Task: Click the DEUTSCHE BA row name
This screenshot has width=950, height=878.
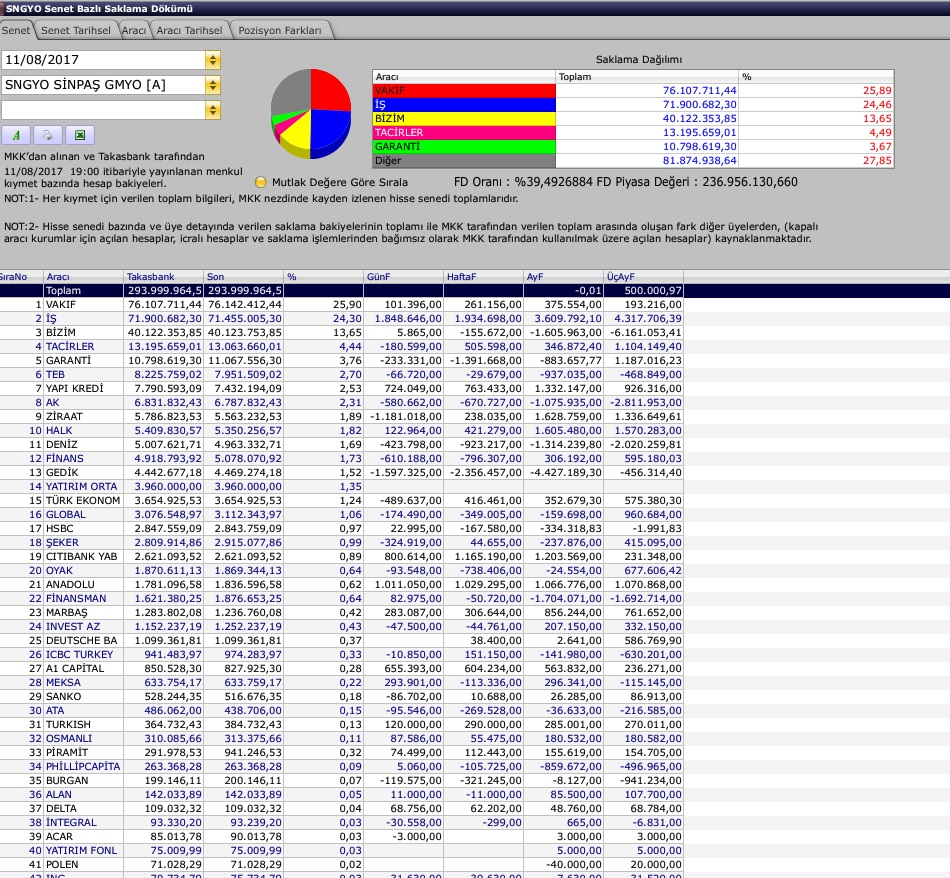Action: click(82, 640)
